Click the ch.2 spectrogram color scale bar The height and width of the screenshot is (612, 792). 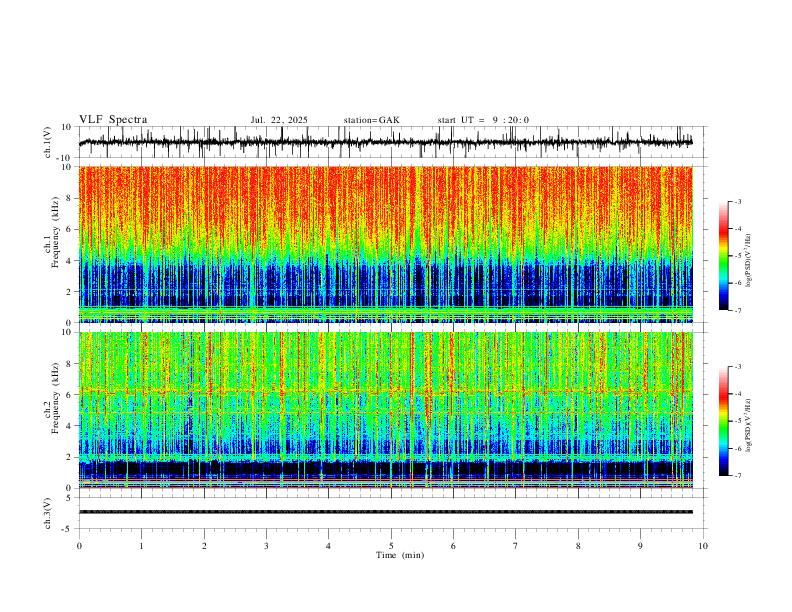pos(724,421)
